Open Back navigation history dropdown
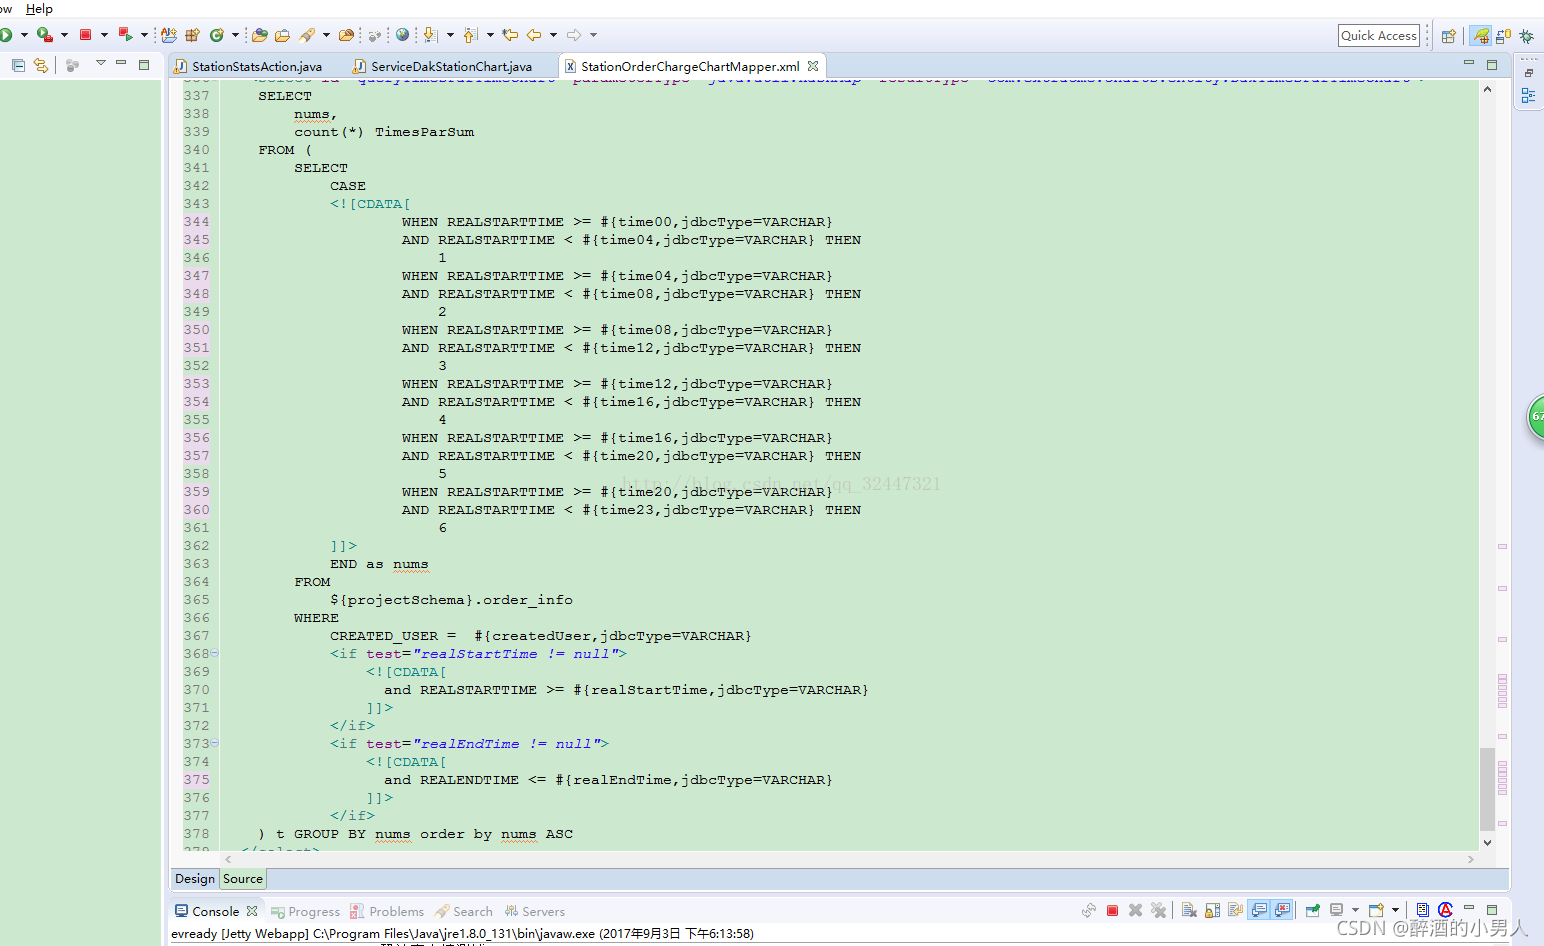This screenshot has width=1544, height=946. pyautogui.click(x=553, y=35)
